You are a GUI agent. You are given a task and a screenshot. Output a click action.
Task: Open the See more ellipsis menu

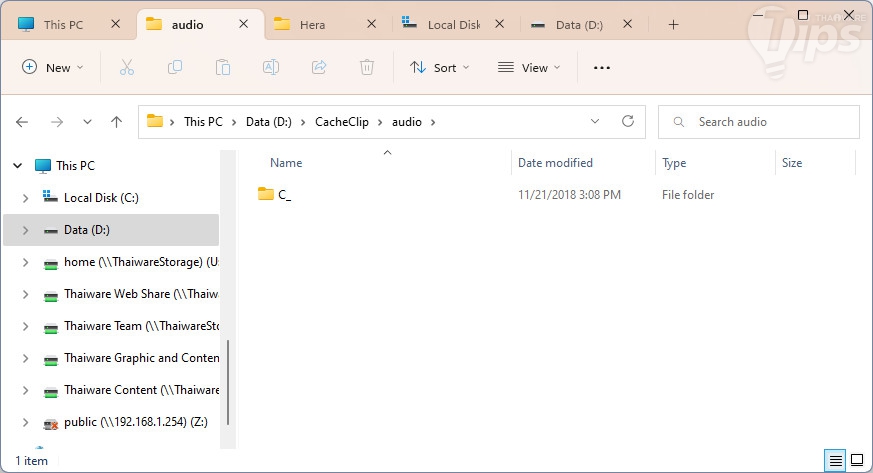[602, 68]
